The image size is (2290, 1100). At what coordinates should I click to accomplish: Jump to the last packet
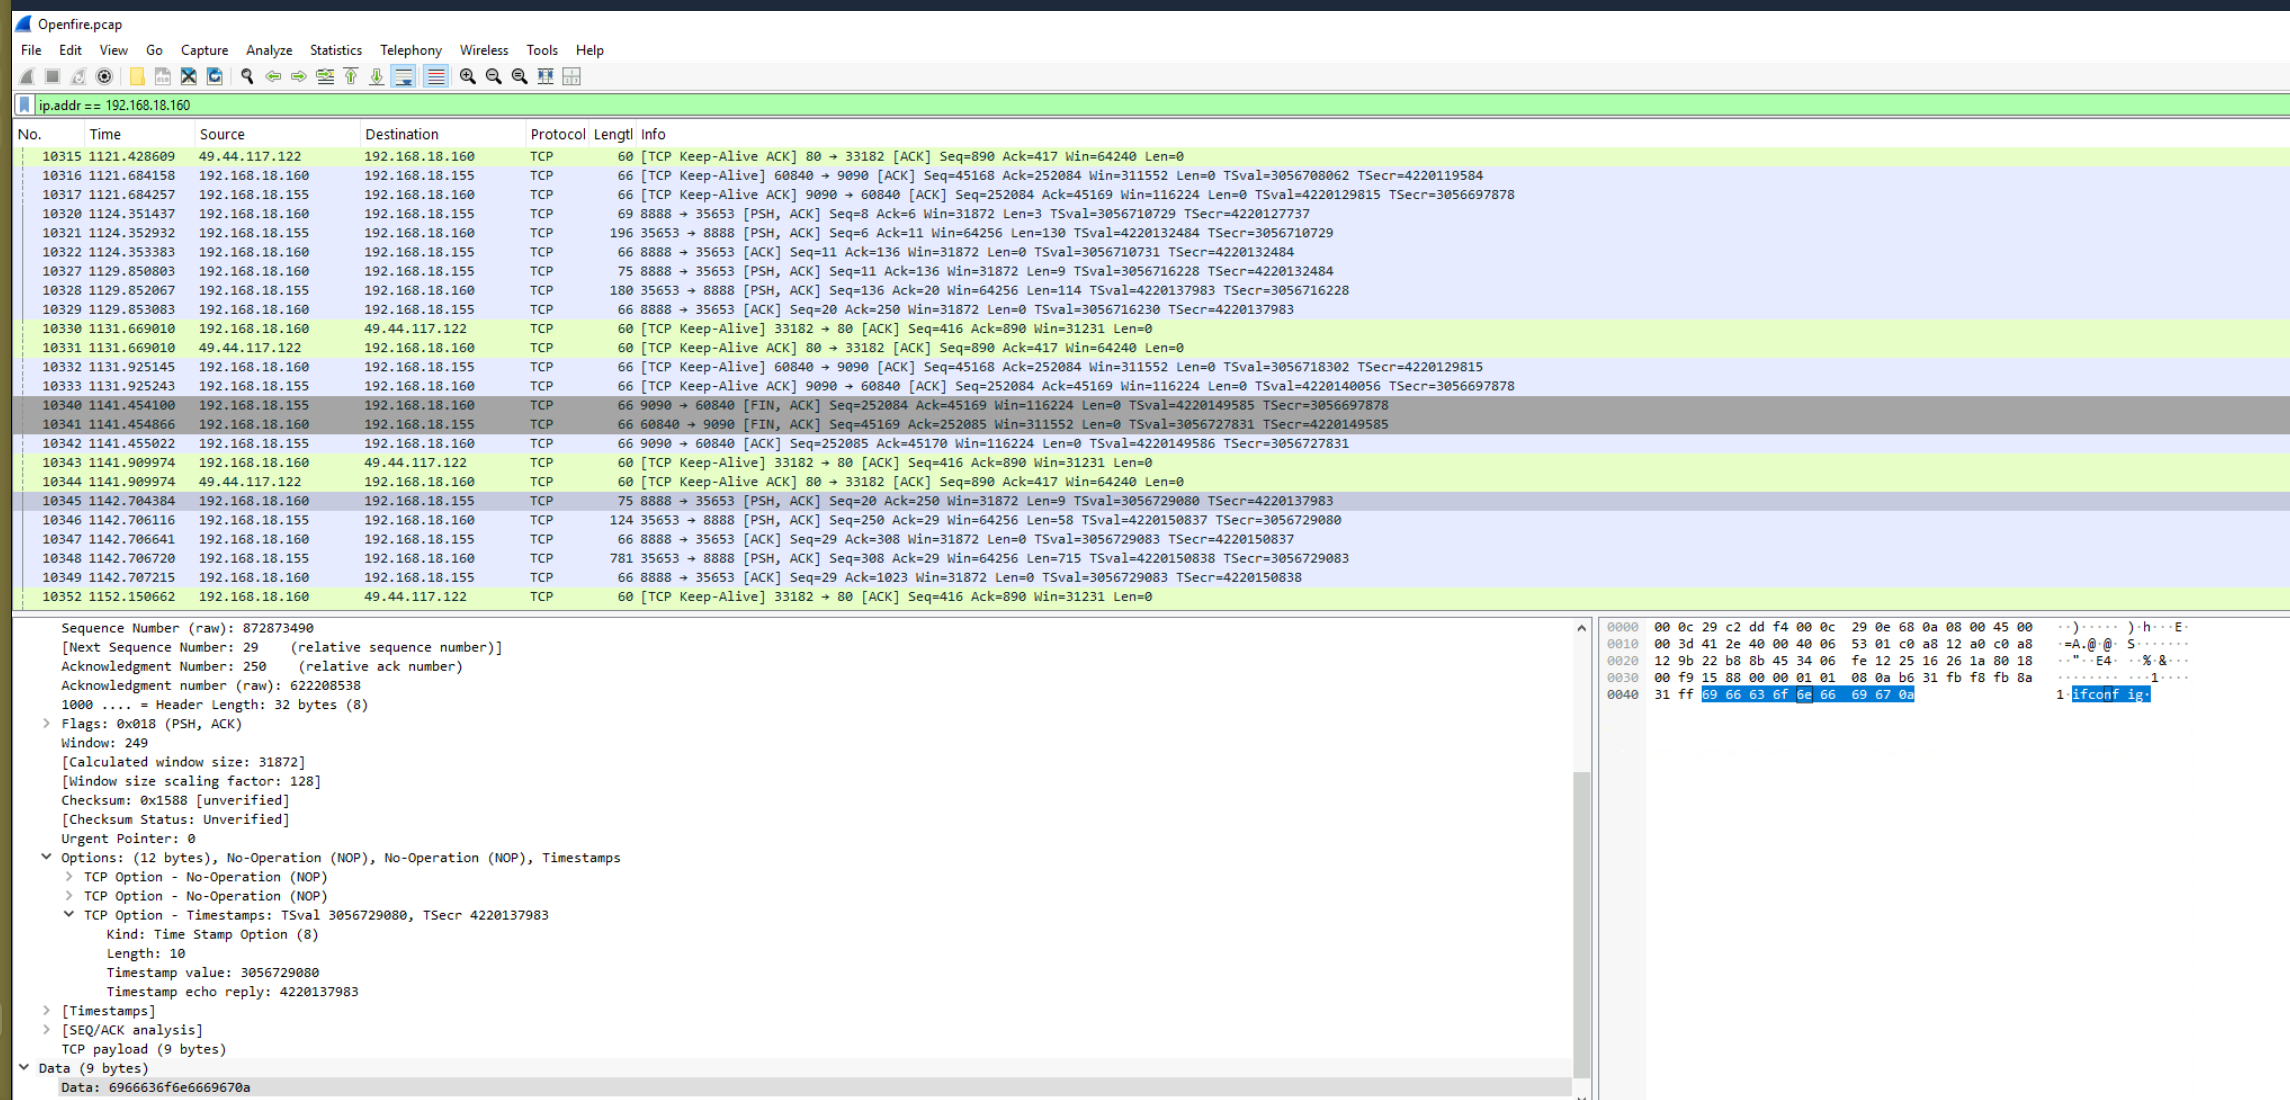[x=375, y=75]
